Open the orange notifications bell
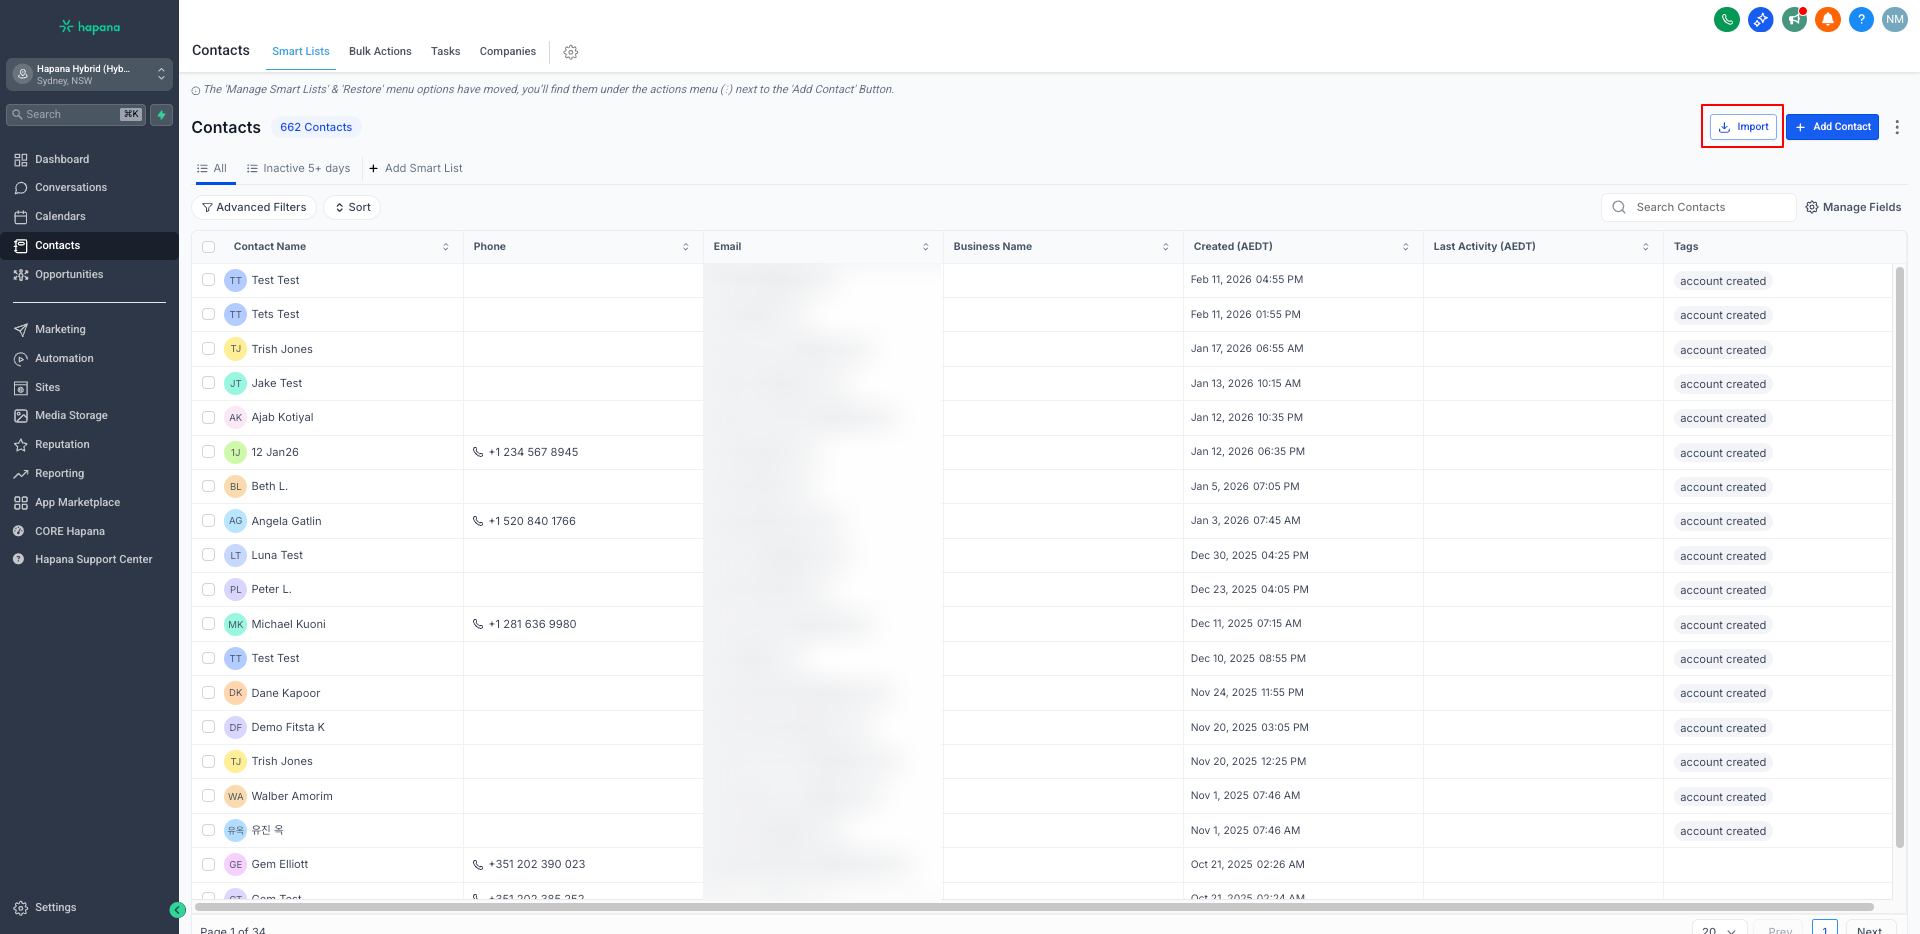The image size is (1920, 934). 1828,19
